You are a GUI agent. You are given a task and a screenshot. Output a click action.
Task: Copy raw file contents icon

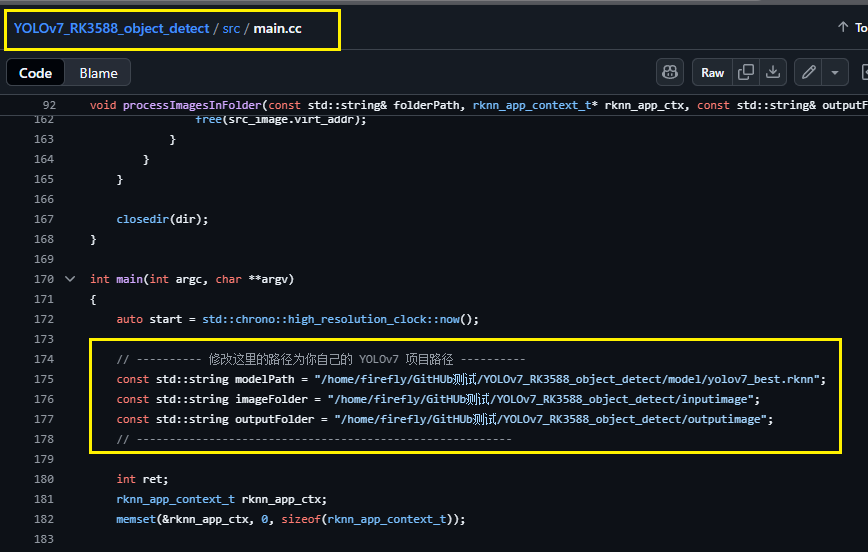746,73
